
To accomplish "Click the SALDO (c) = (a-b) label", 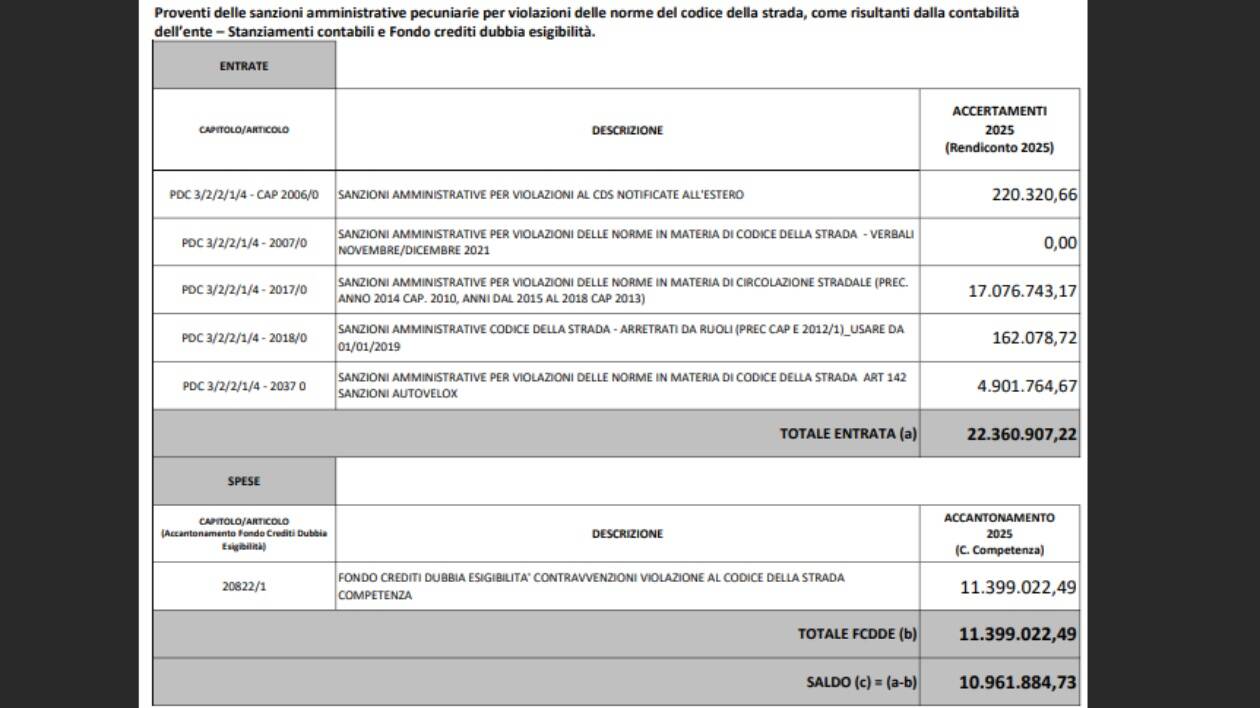I will point(861,682).
